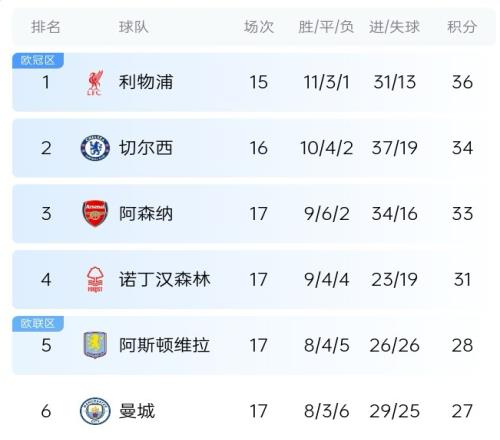Select team name 阿斯顿维拉
Viewport: 500px width, 440px height.
[165, 345]
